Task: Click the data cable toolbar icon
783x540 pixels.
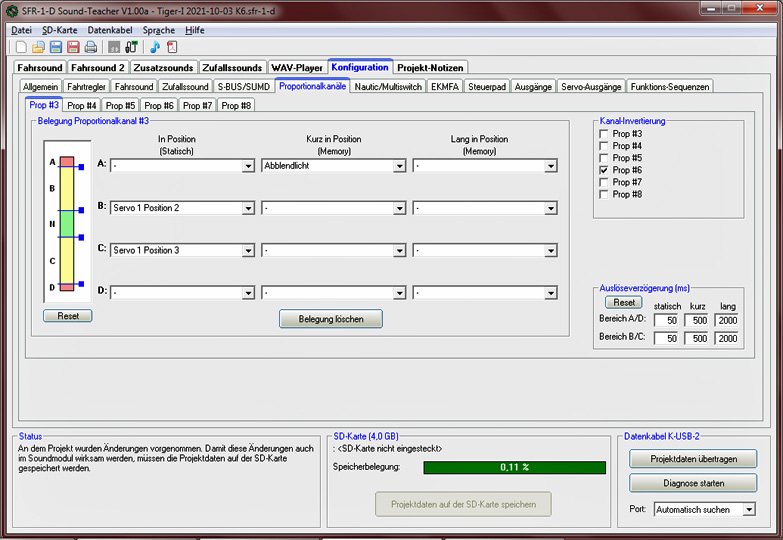Action: point(131,47)
